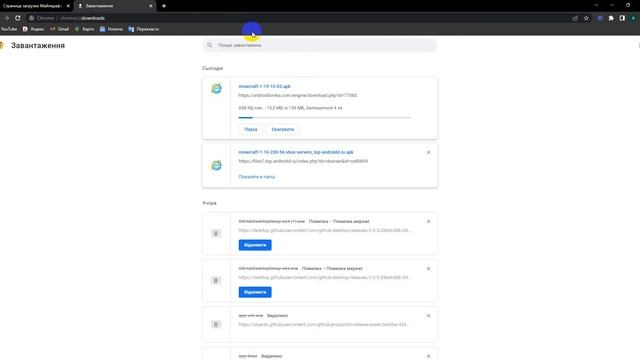Click the Учора section label

pyautogui.click(x=209, y=203)
